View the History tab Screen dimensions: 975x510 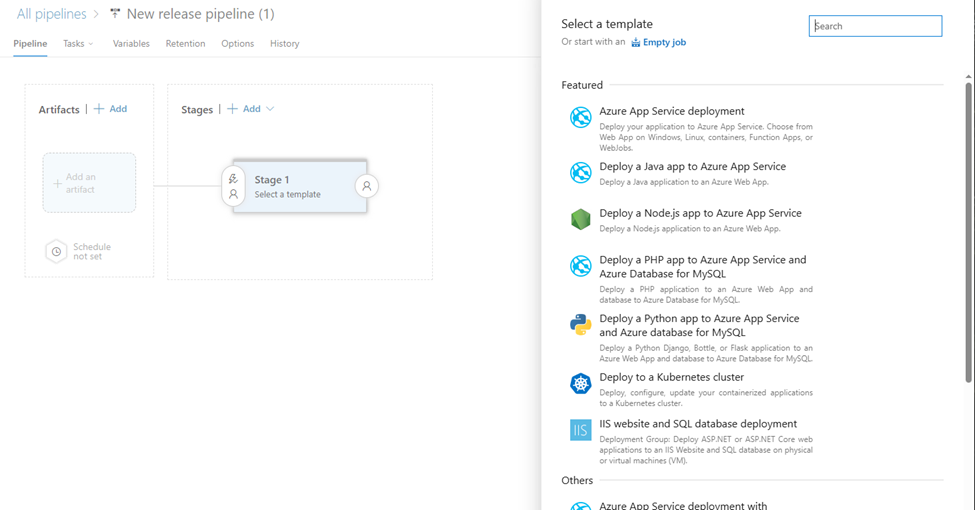(x=284, y=44)
